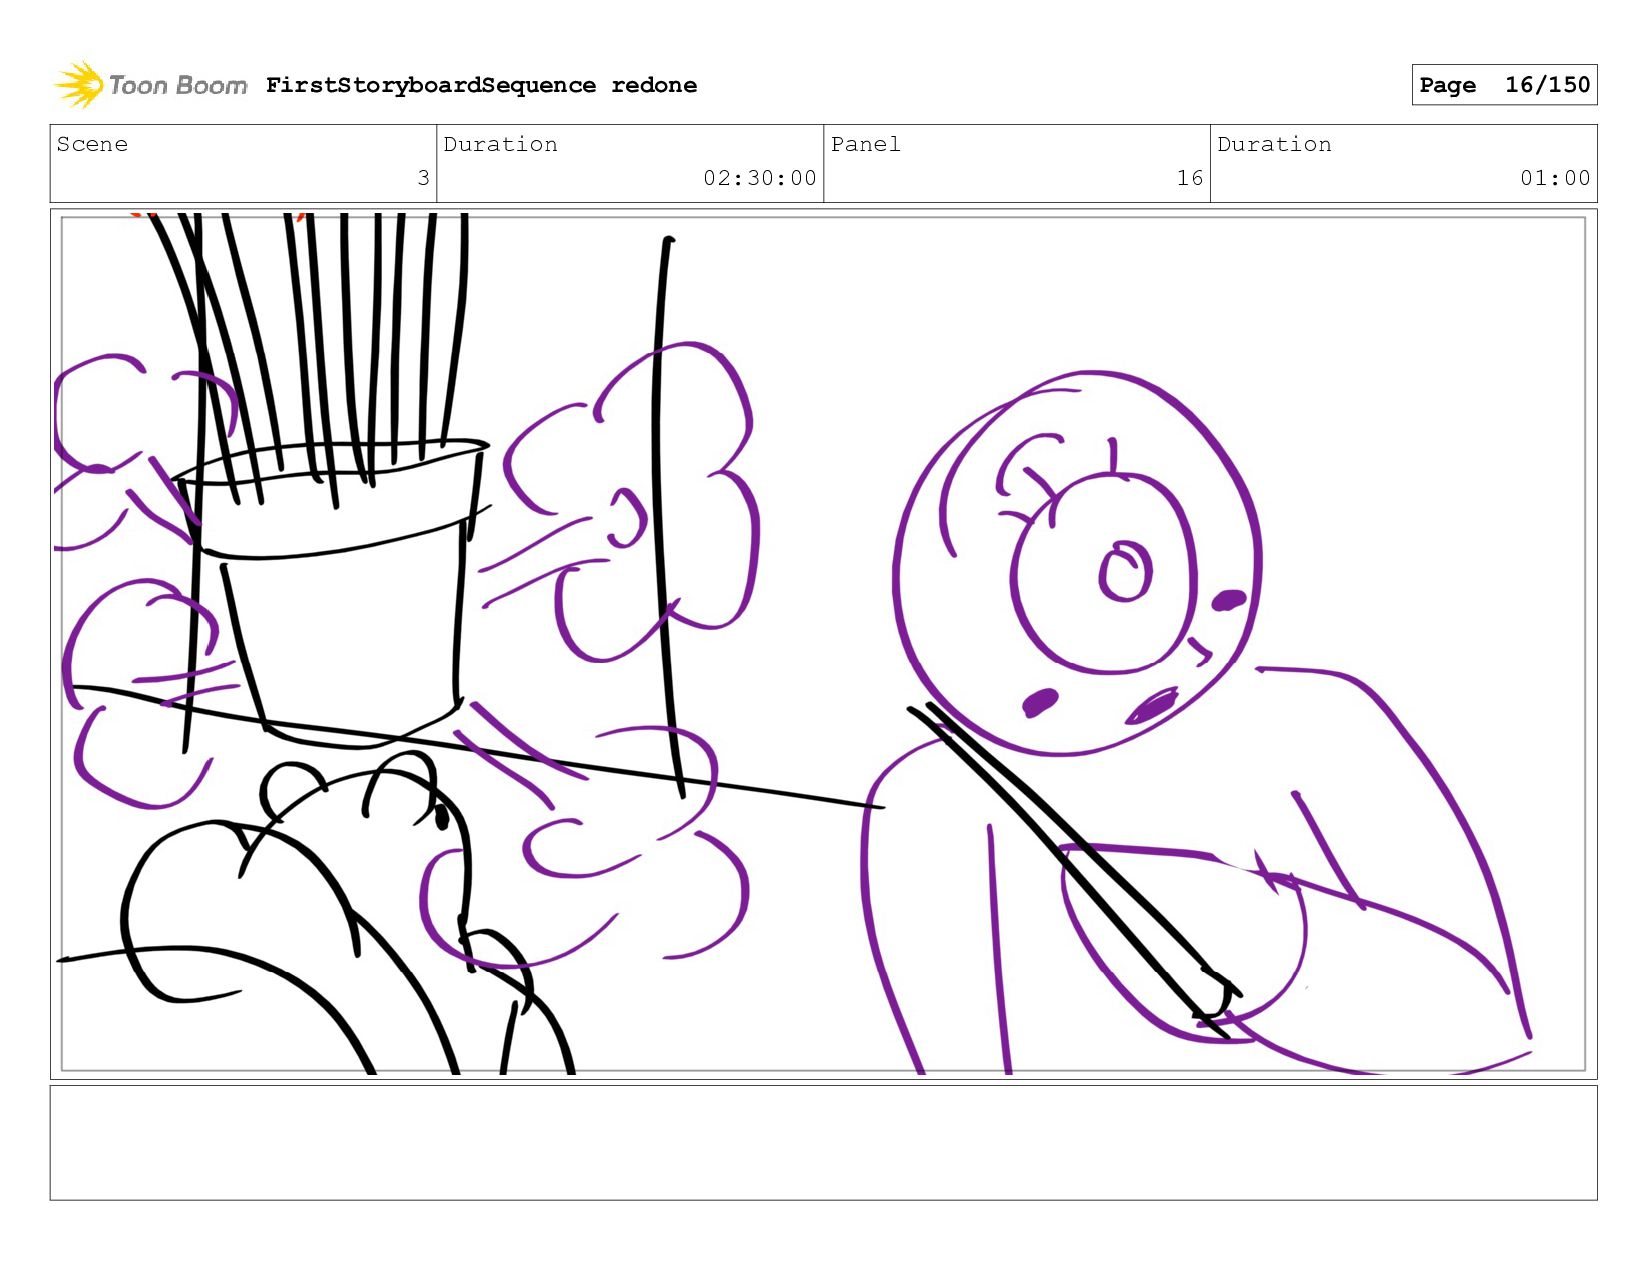Select the title 'FirstStoryboardSequence redone'
The width and height of the screenshot is (1650, 1275).
click(x=481, y=85)
